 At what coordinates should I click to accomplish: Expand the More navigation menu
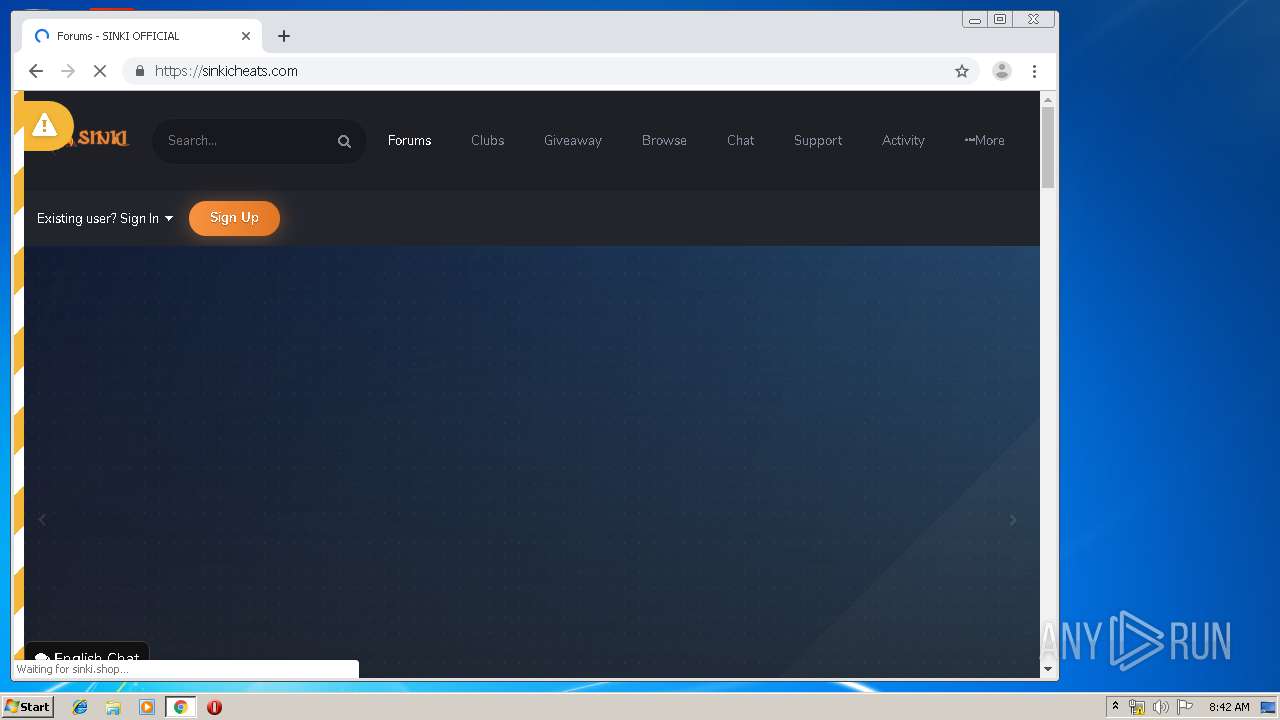click(x=985, y=141)
